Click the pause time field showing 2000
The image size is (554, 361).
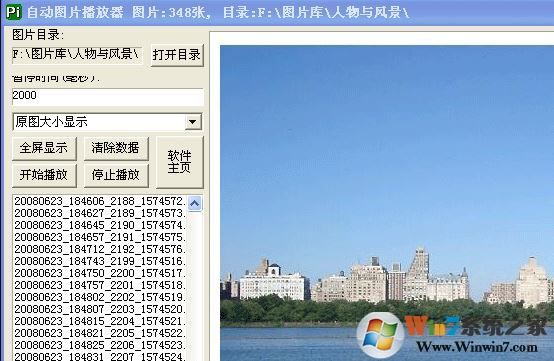pyautogui.click(x=108, y=96)
